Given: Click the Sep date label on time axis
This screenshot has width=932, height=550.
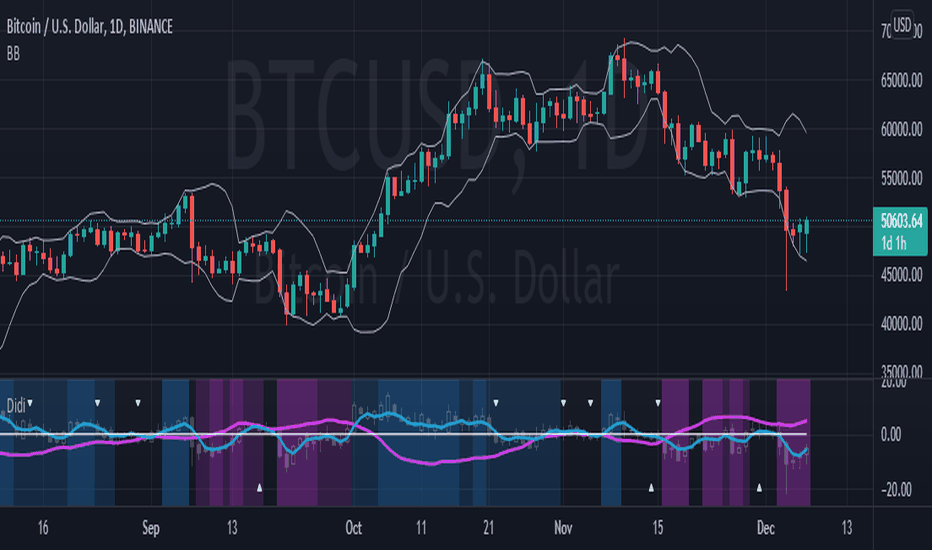Looking at the screenshot, I should 151,528.
